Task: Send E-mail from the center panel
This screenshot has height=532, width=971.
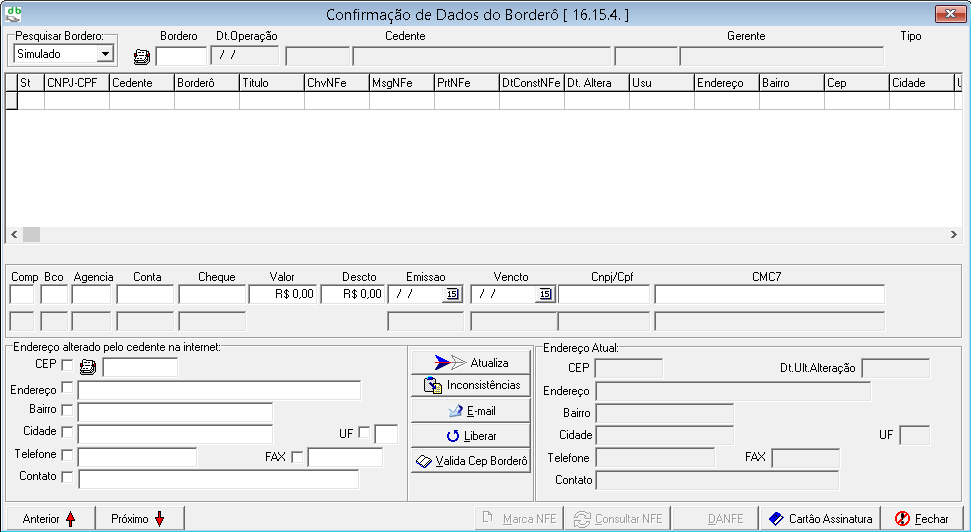Action: point(470,411)
